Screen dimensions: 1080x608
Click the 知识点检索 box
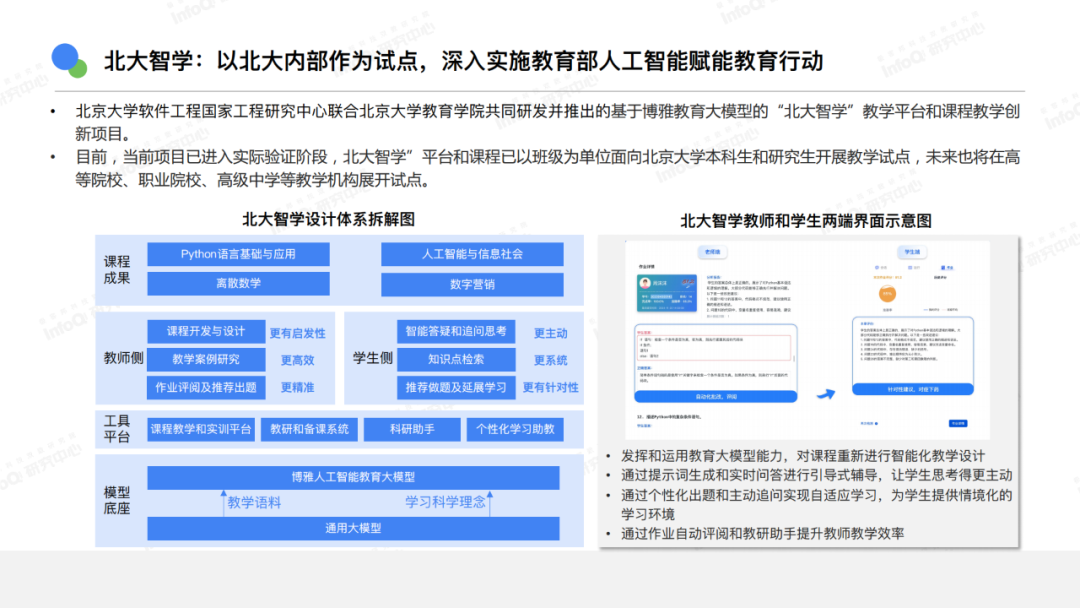click(456, 359)
